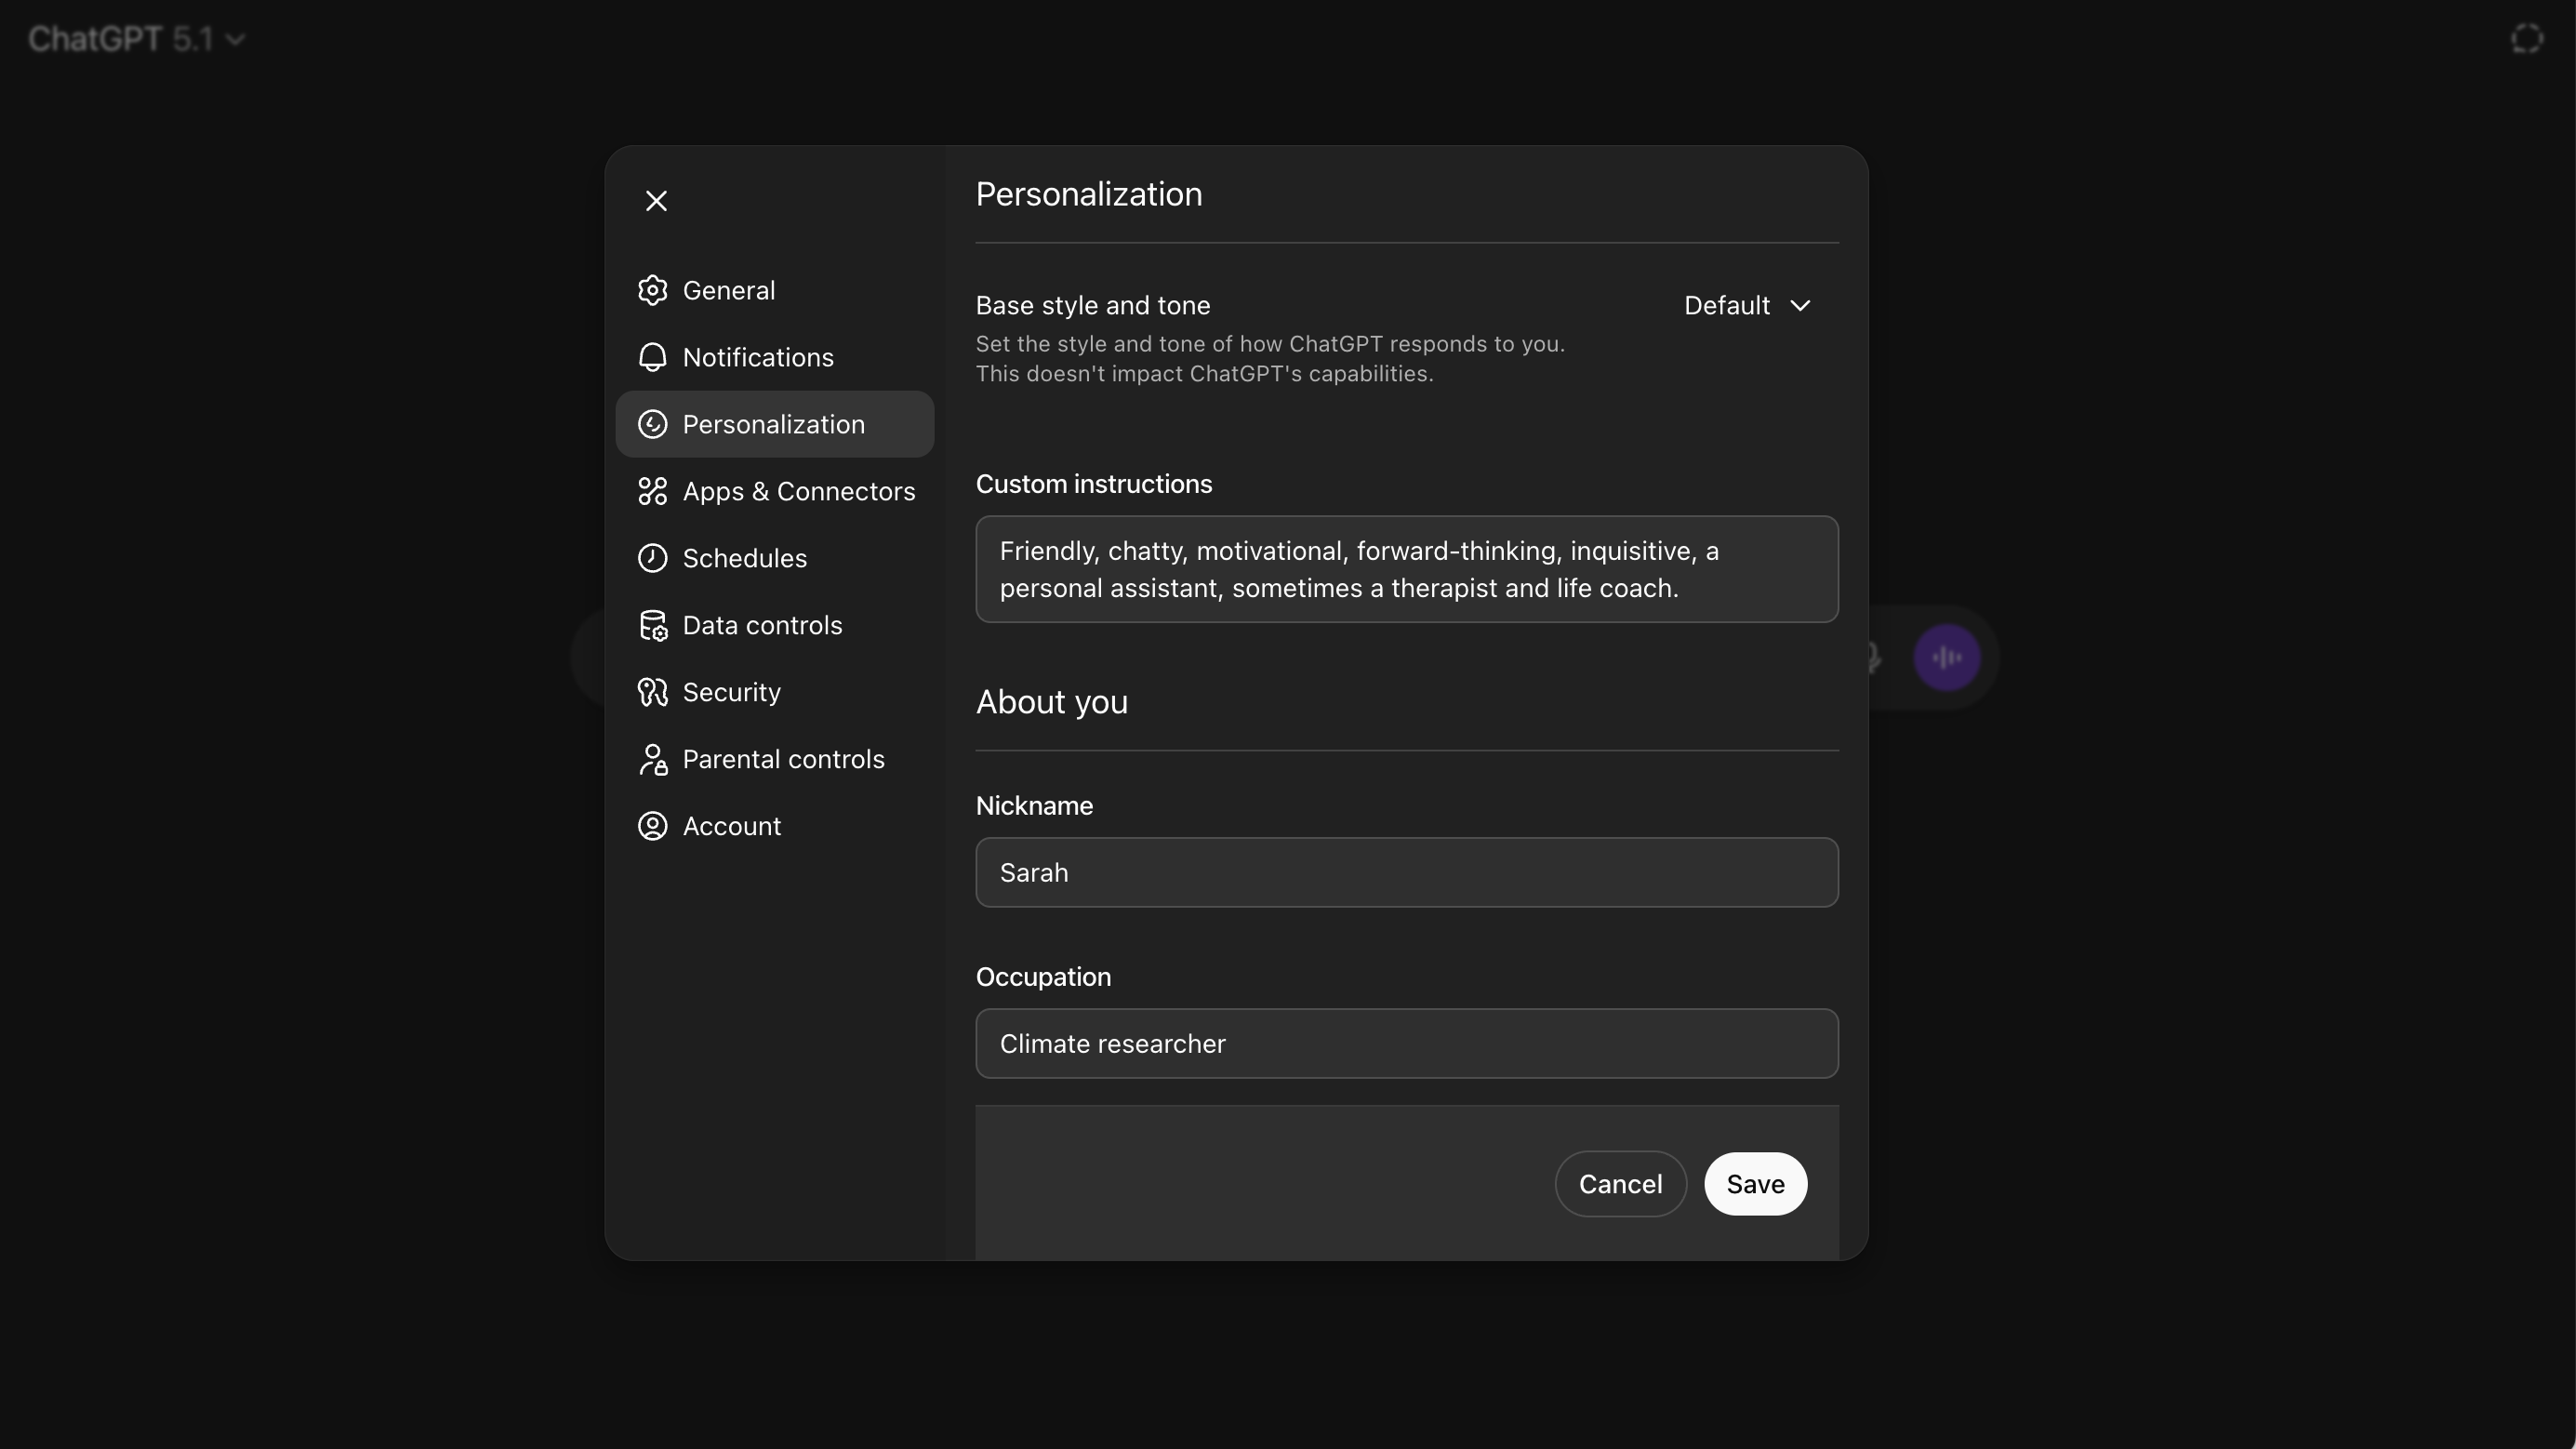Edit the Custom instructions text area
This screenshot has height=1449, width=2576.
tap(1406, 569)
